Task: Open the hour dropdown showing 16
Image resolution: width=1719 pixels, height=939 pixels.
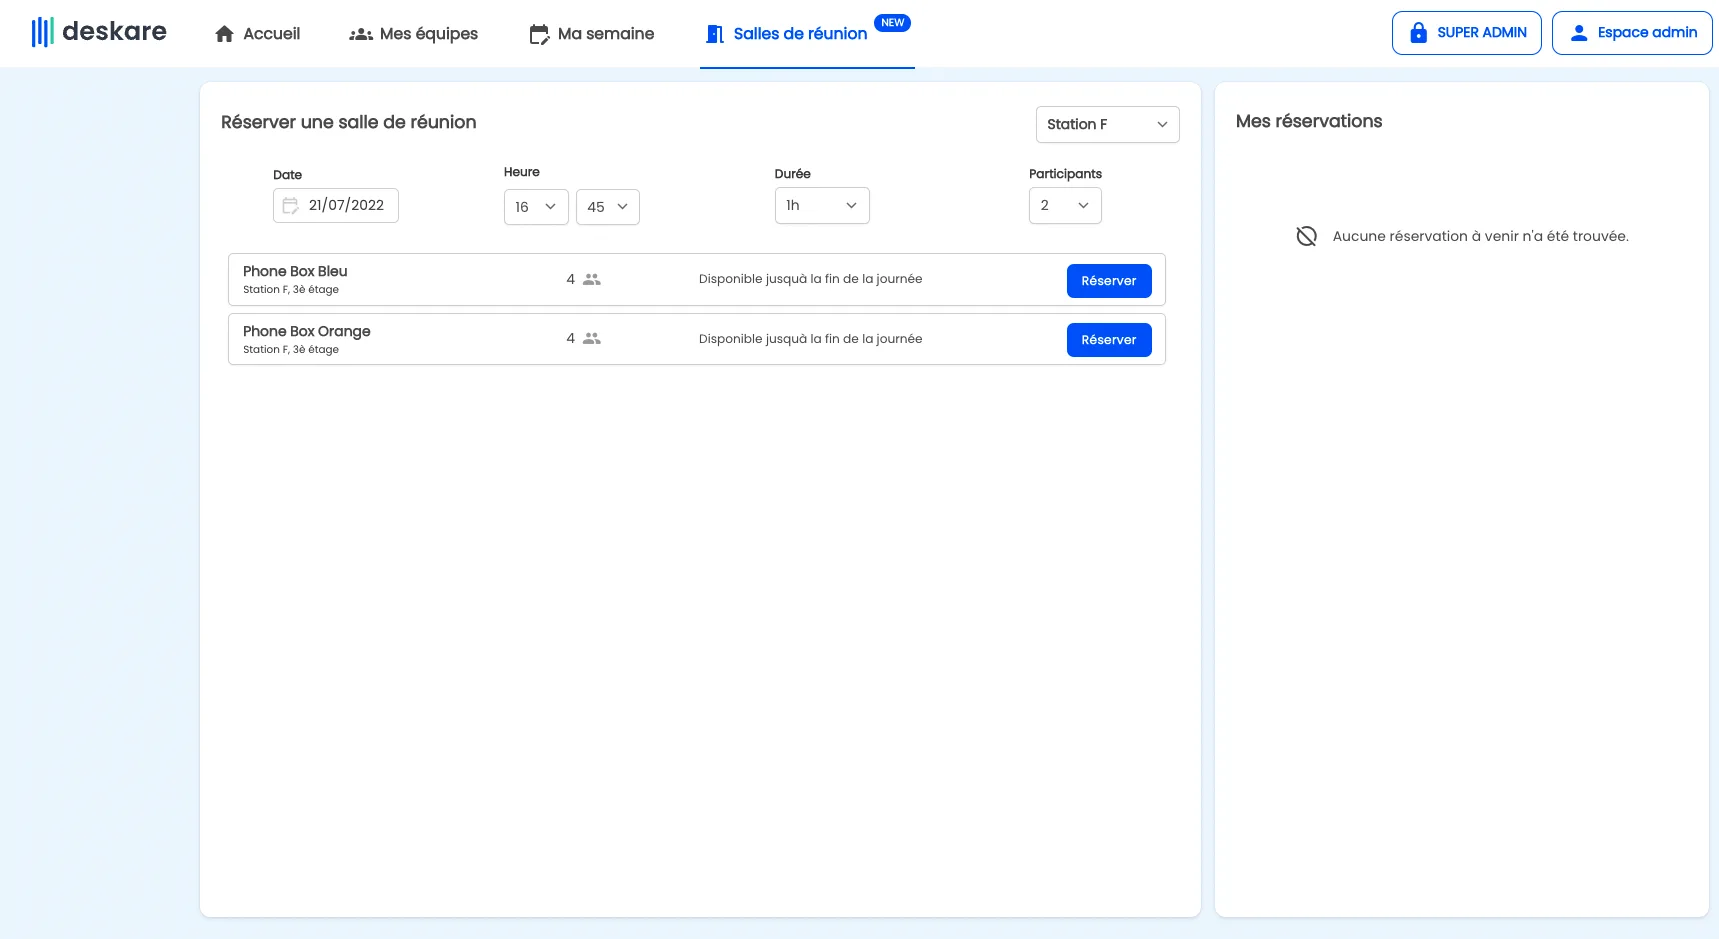Action: [536, 207]
